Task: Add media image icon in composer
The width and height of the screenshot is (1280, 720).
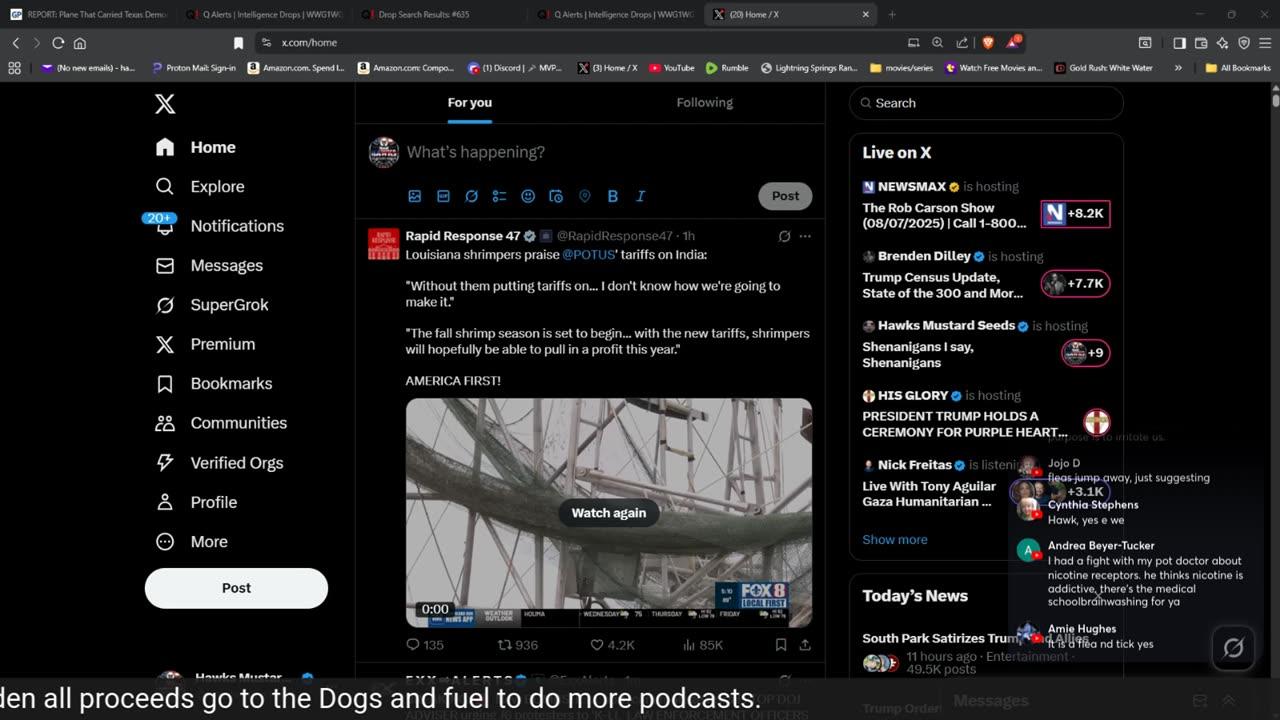Action: (x=415, y=196)
